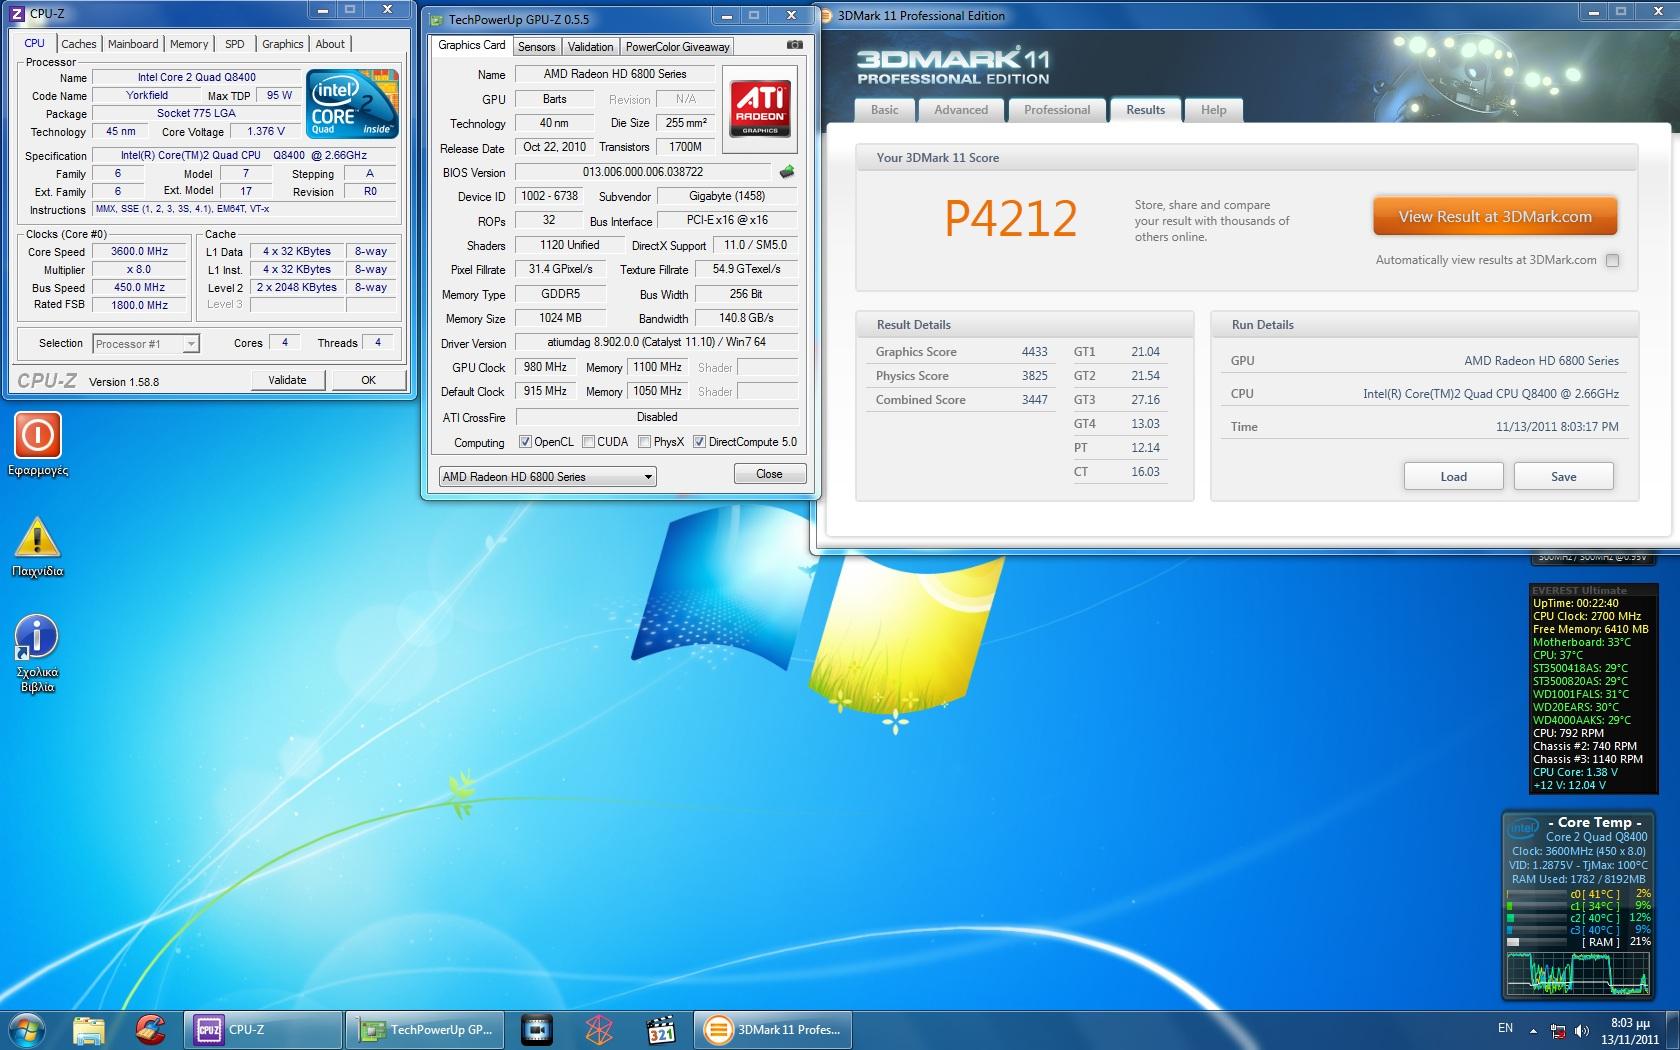Click the Save button in Run Details
The image size is (1680, 1050).
click(x=1563, y=476)
